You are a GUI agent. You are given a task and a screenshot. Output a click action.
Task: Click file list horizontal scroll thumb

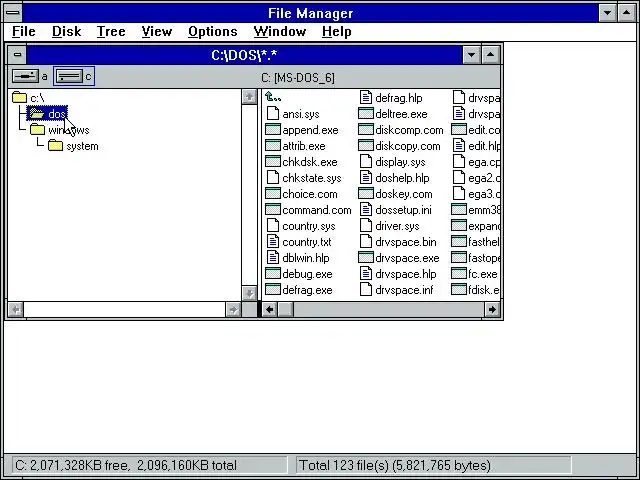pyautogui.click(x=285, y=309)
